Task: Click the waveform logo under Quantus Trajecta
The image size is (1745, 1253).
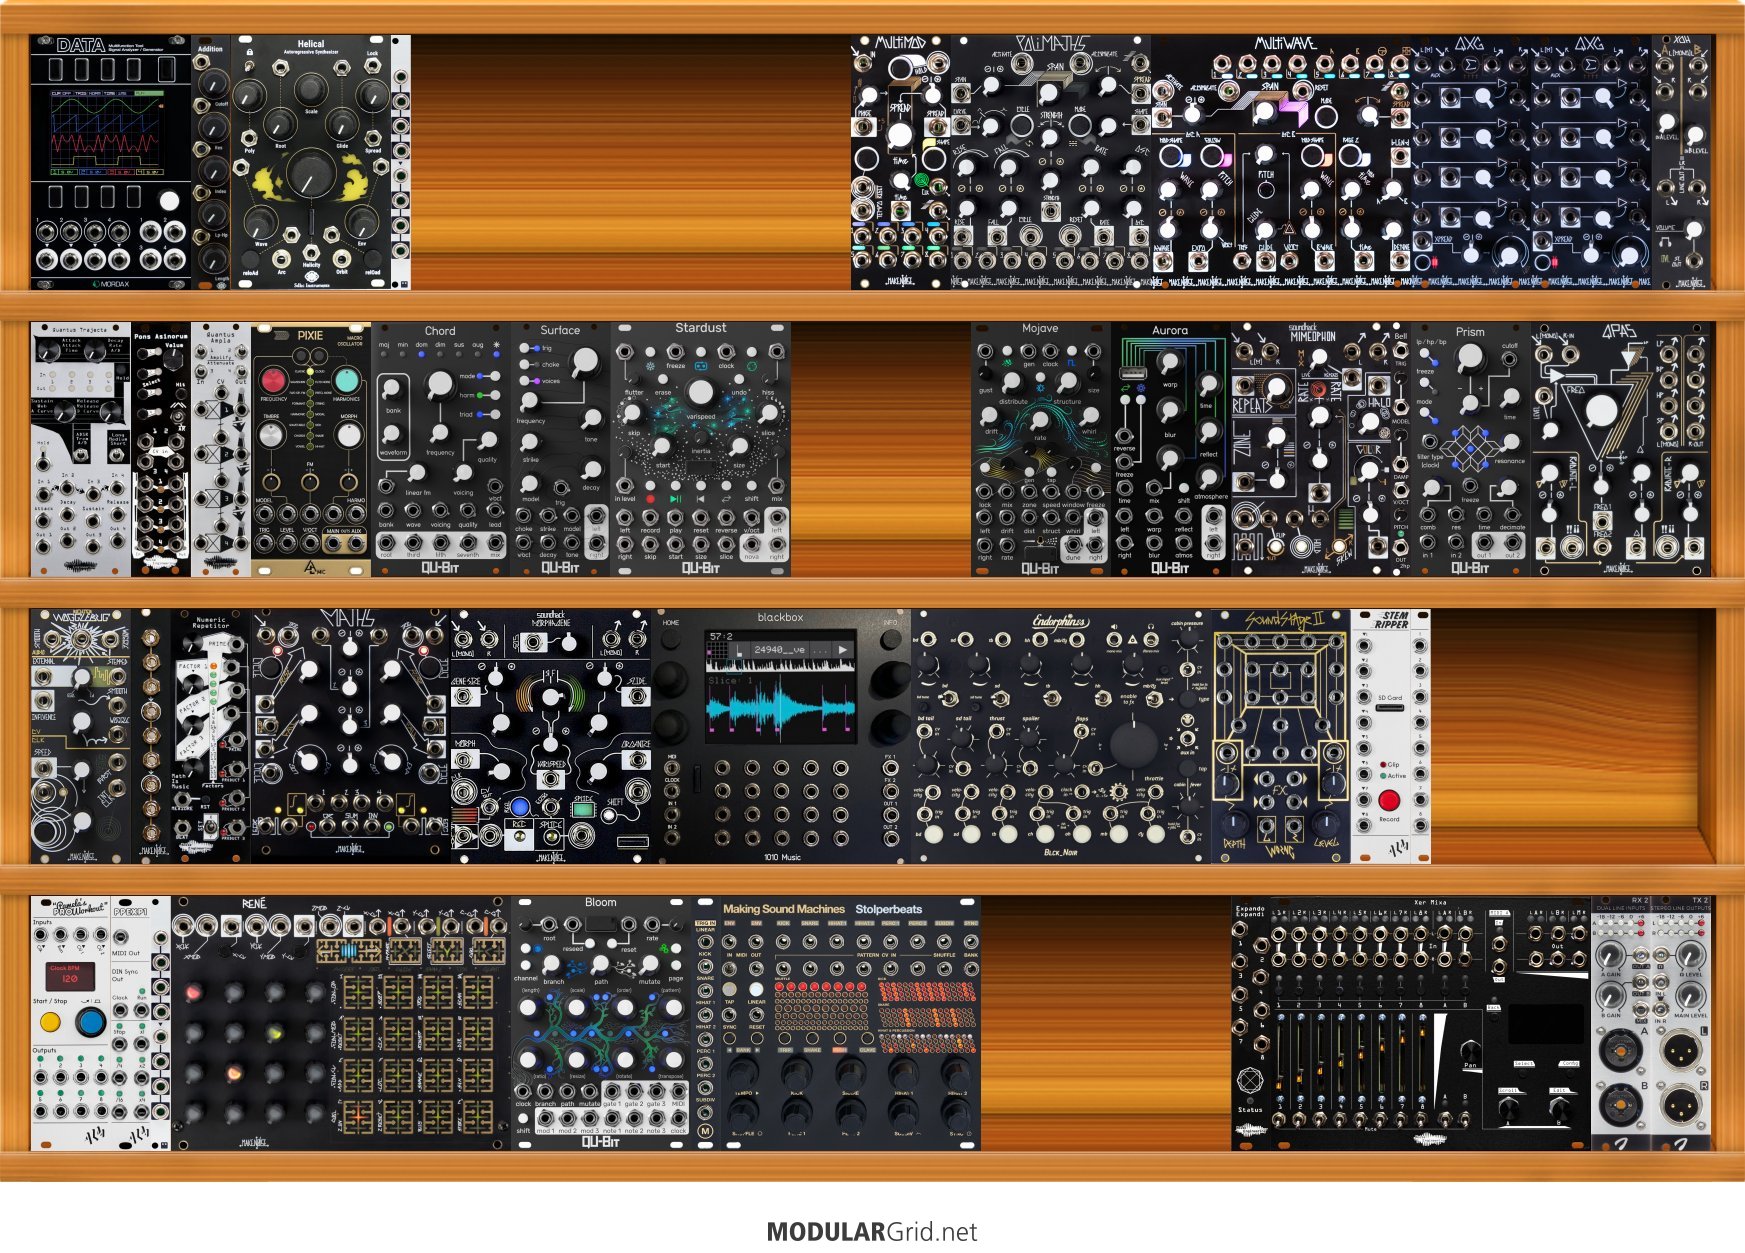Action: 80,566
